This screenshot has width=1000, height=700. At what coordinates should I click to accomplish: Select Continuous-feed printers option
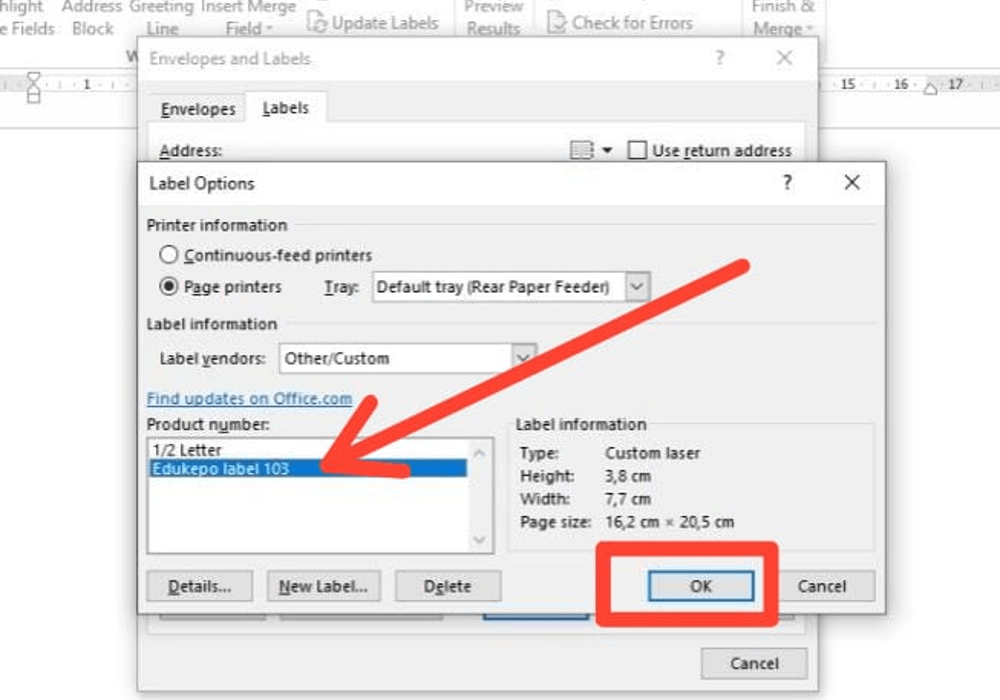point(168,256)
